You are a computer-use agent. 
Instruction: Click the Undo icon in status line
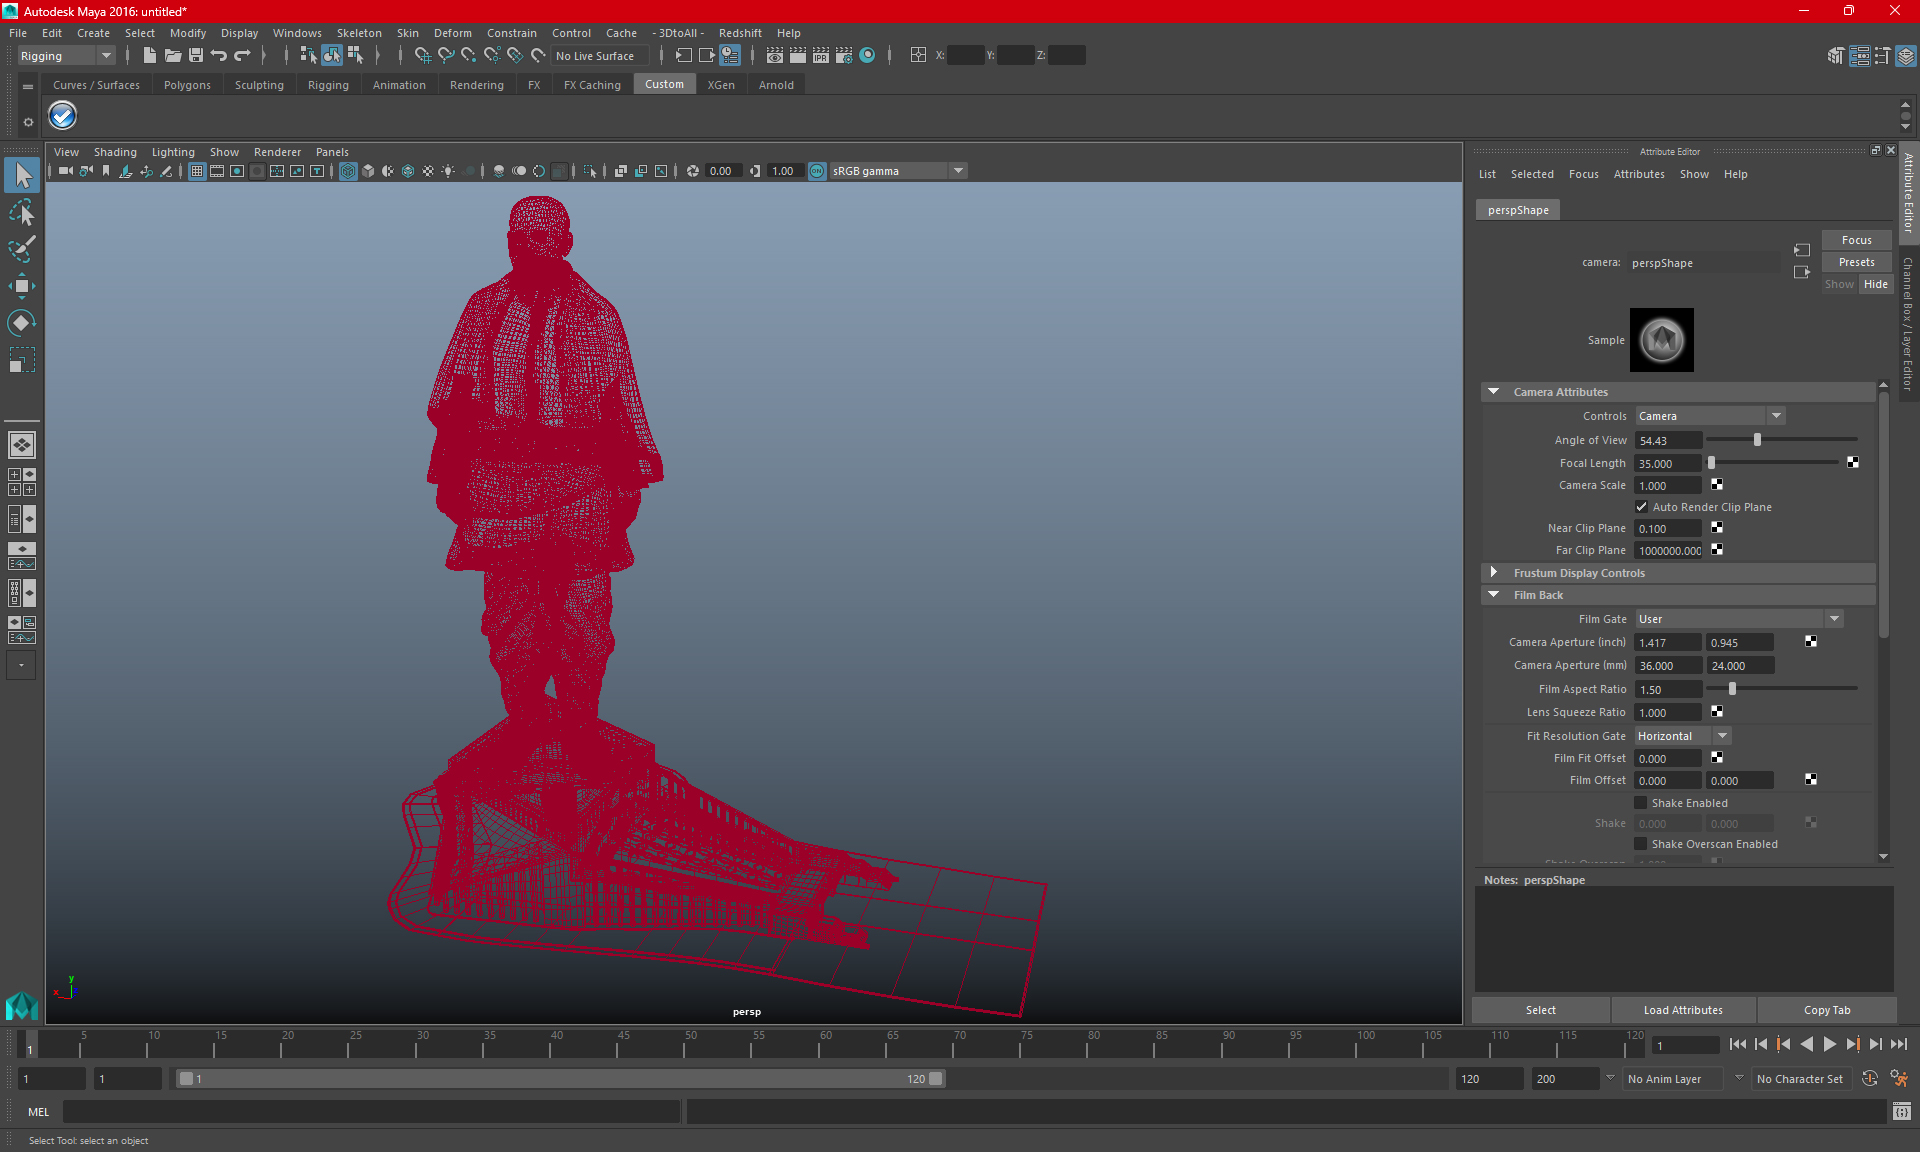(219, 56)
